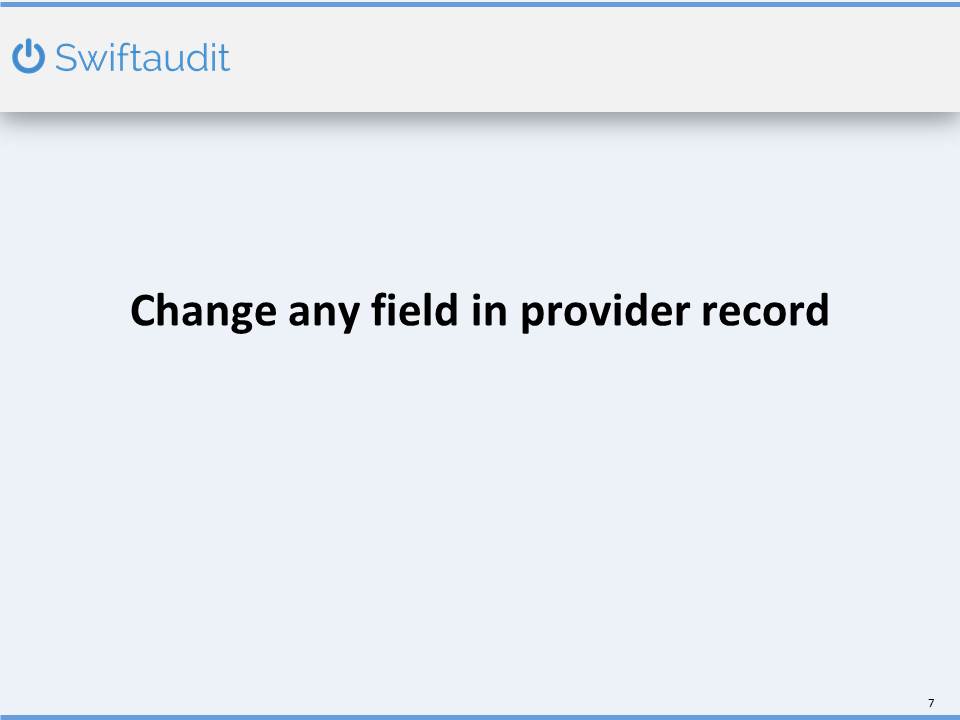Click the Swiftaudit wordmark text
Viewport: 960px width, 720px height.
142,58
